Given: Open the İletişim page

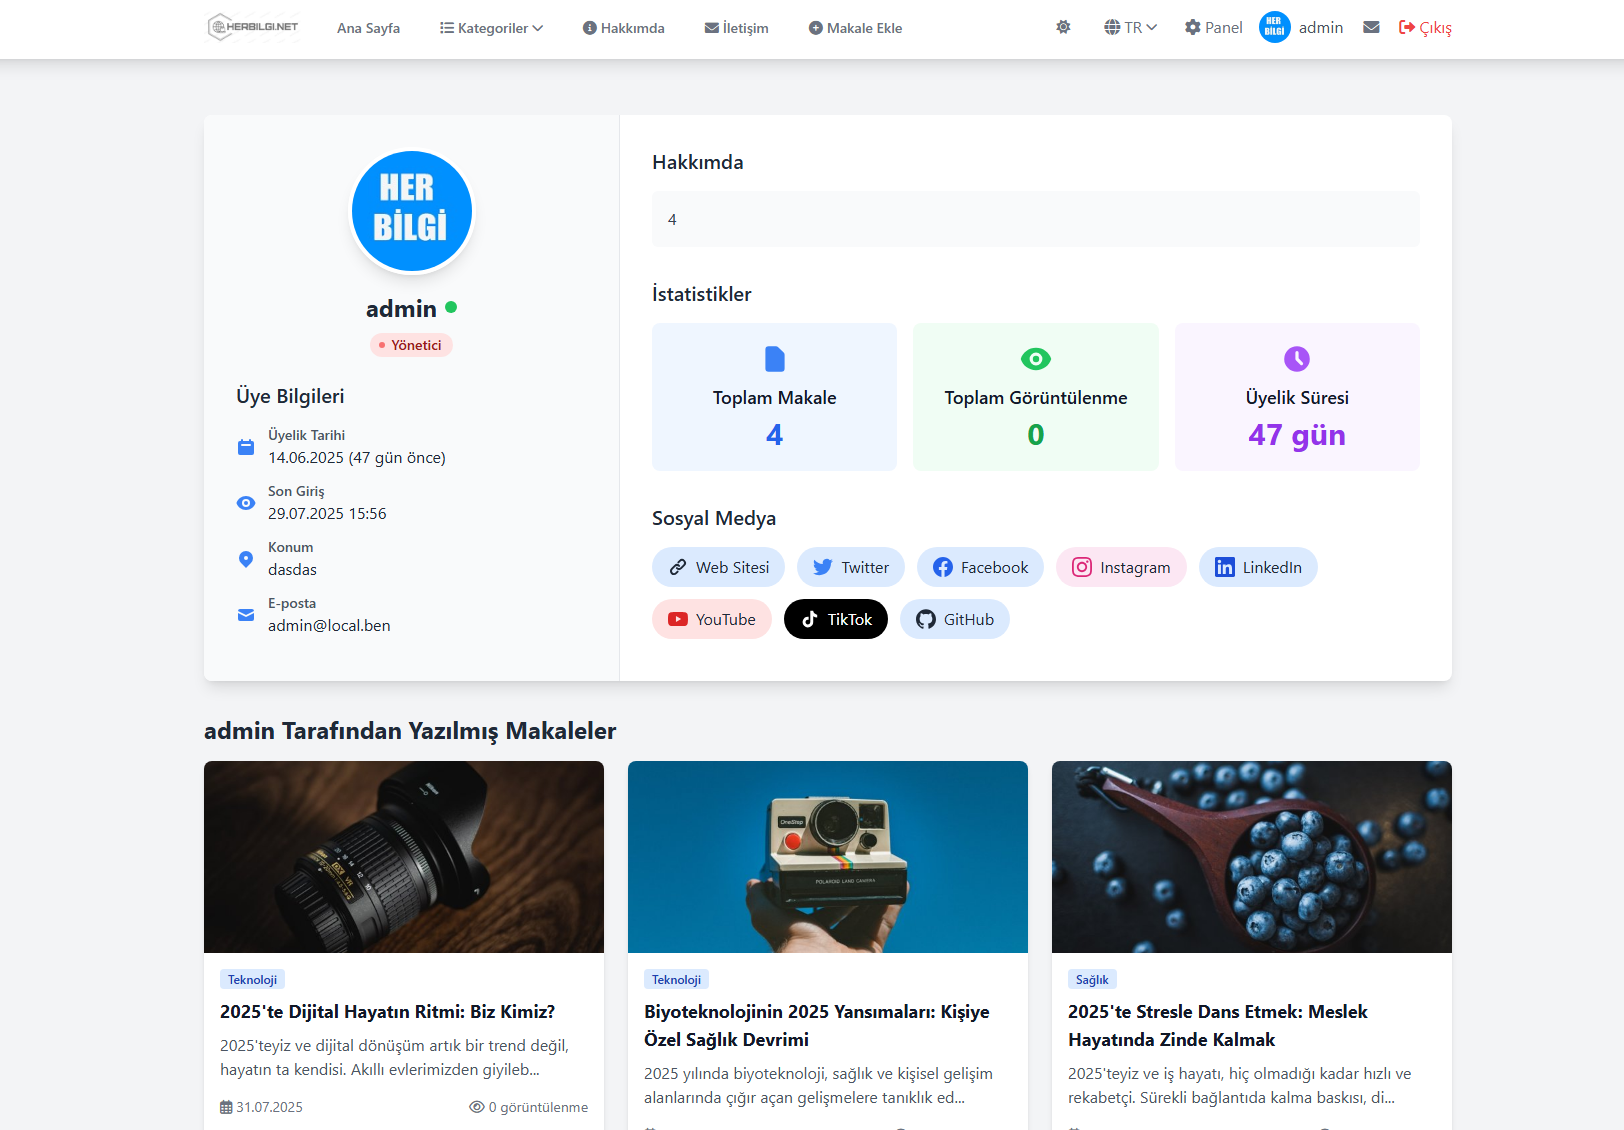Looking at the screenshot, I should tap(736, 28).
